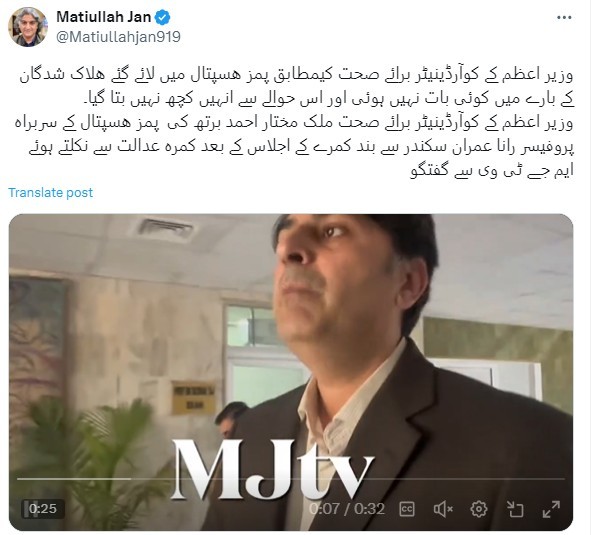Unmute the video with the speaker icon
Viewport: 593px width, 535px height.
pyautogui.click(x=443, y=509)
